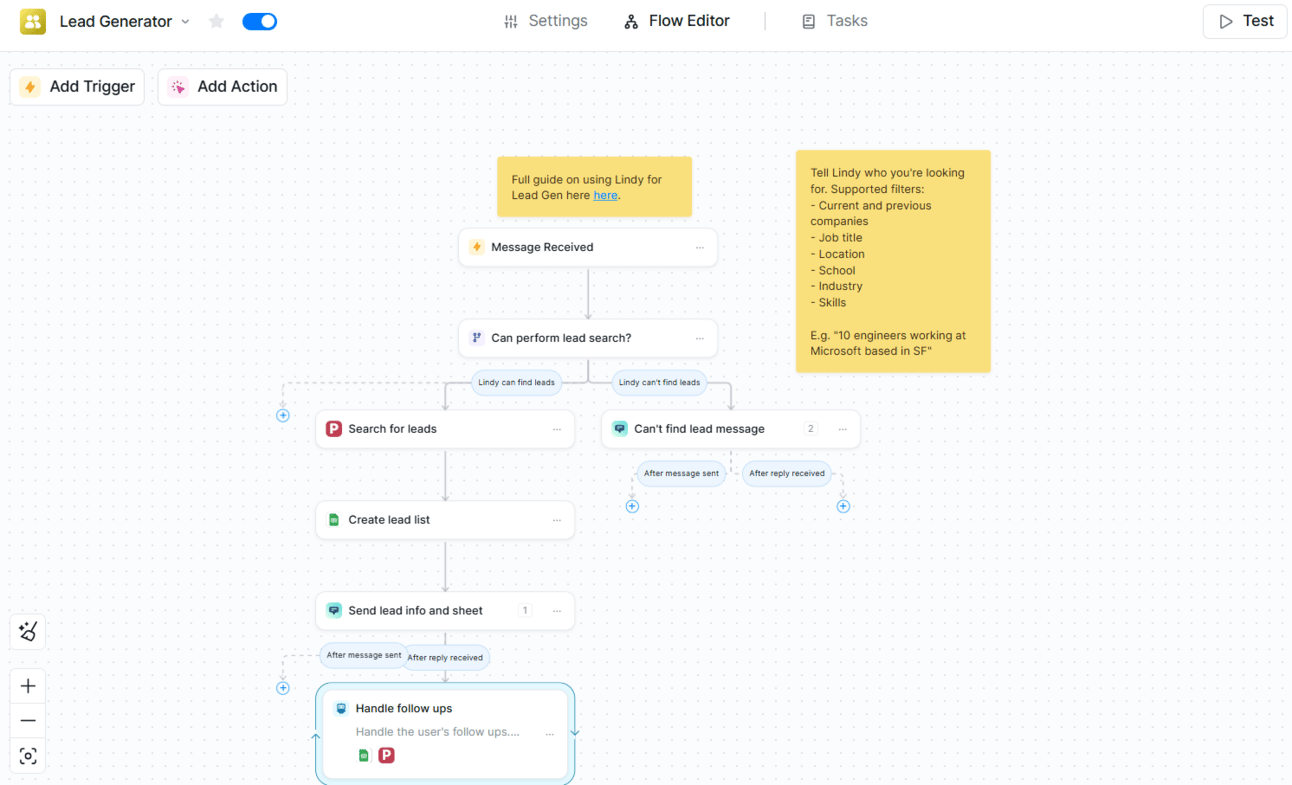The image size is (1292, 785).
Task: Select "After message sent" under Can't find lead message
Action: coord(681,473)
